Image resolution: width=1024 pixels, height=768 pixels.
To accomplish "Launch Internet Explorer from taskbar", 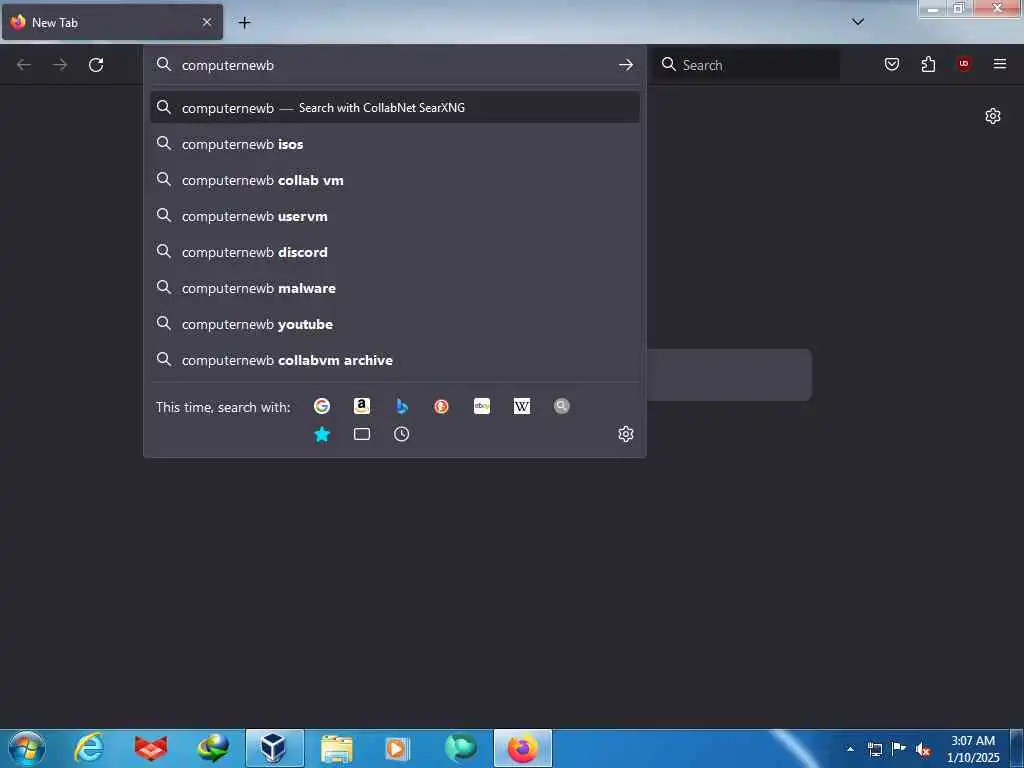I will pyautogui.click(x=89, y=748).
